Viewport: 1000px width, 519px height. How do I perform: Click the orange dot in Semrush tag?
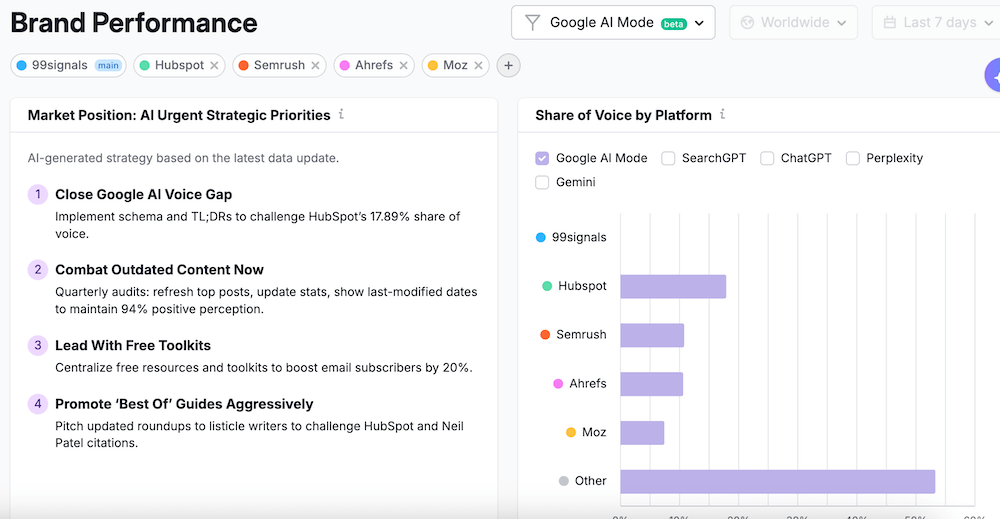tap(244, 66)
